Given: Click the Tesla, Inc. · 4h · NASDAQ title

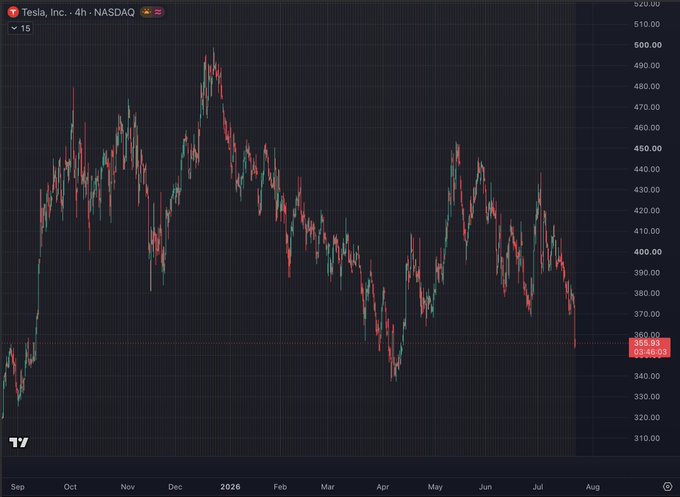Looking at the screenshot, I should pyautogui.click(x=78, y=12).
